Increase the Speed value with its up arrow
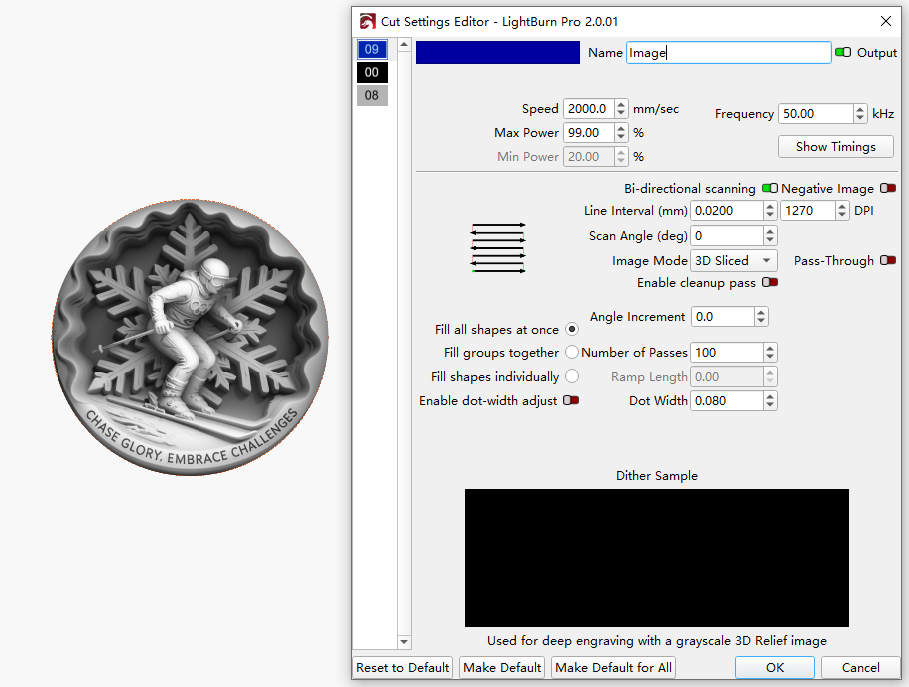 [621, 104]
